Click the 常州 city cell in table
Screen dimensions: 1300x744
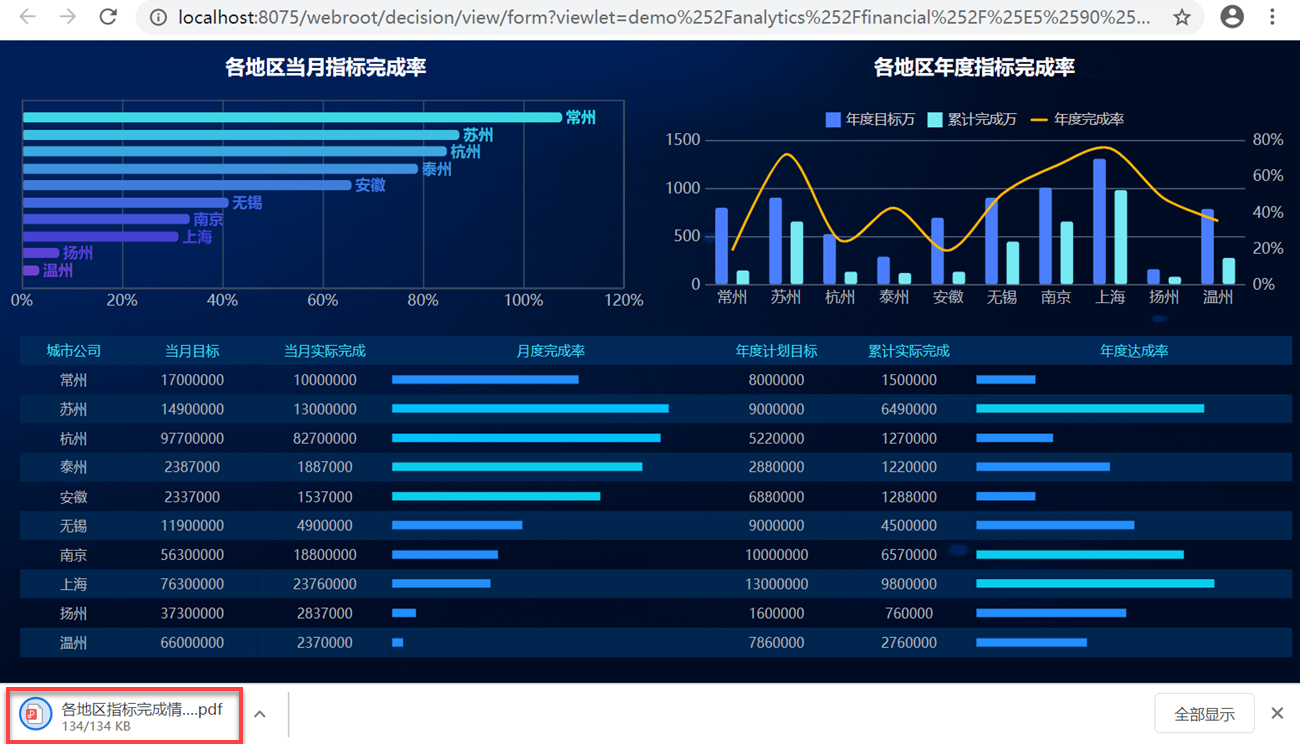[73, 380]
